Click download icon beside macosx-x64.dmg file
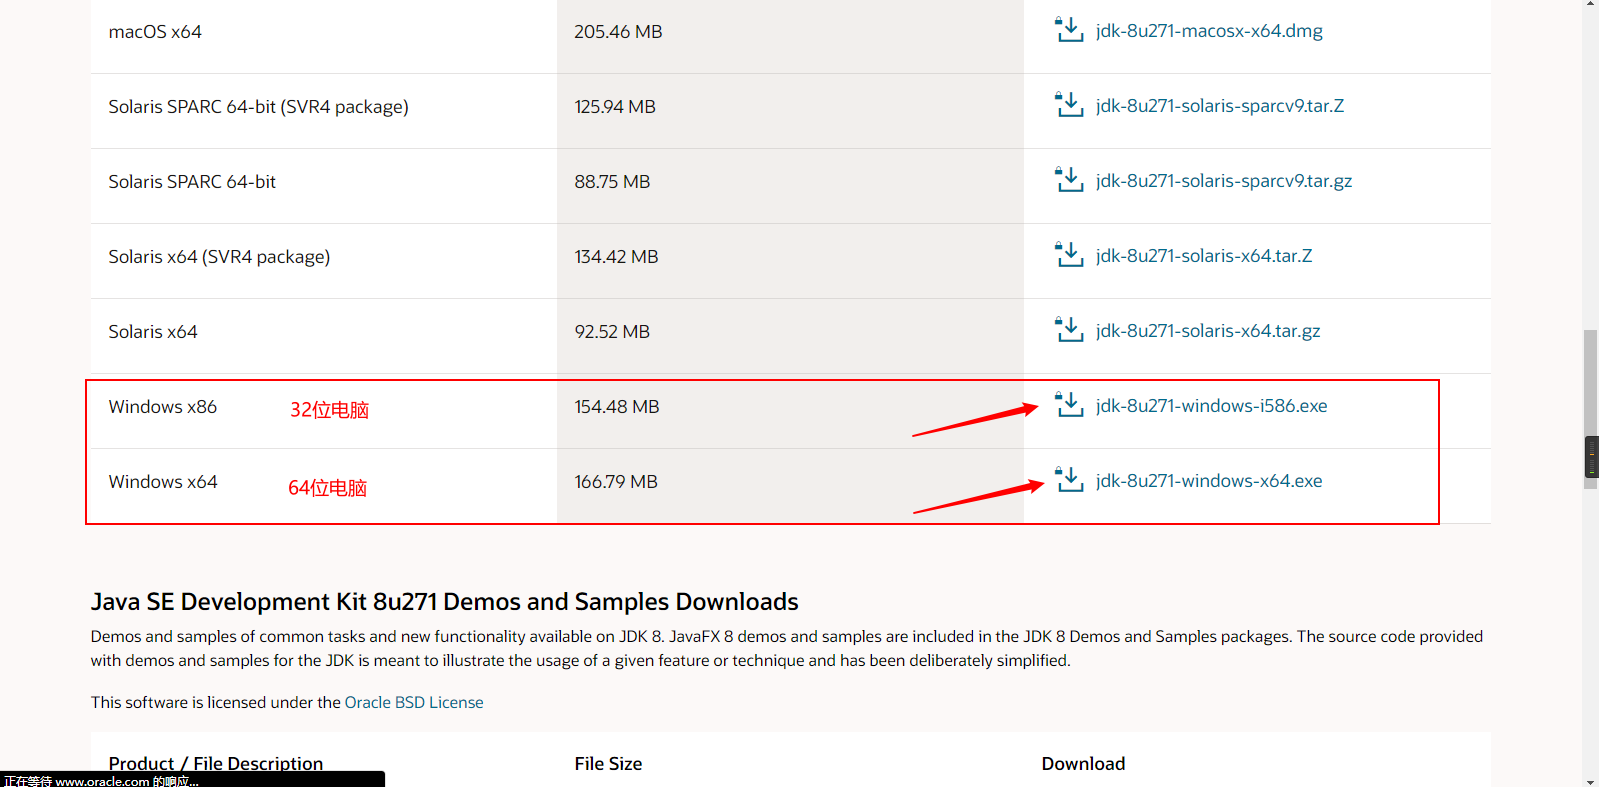The image size is (1599, 787). tap(1069, 30)
